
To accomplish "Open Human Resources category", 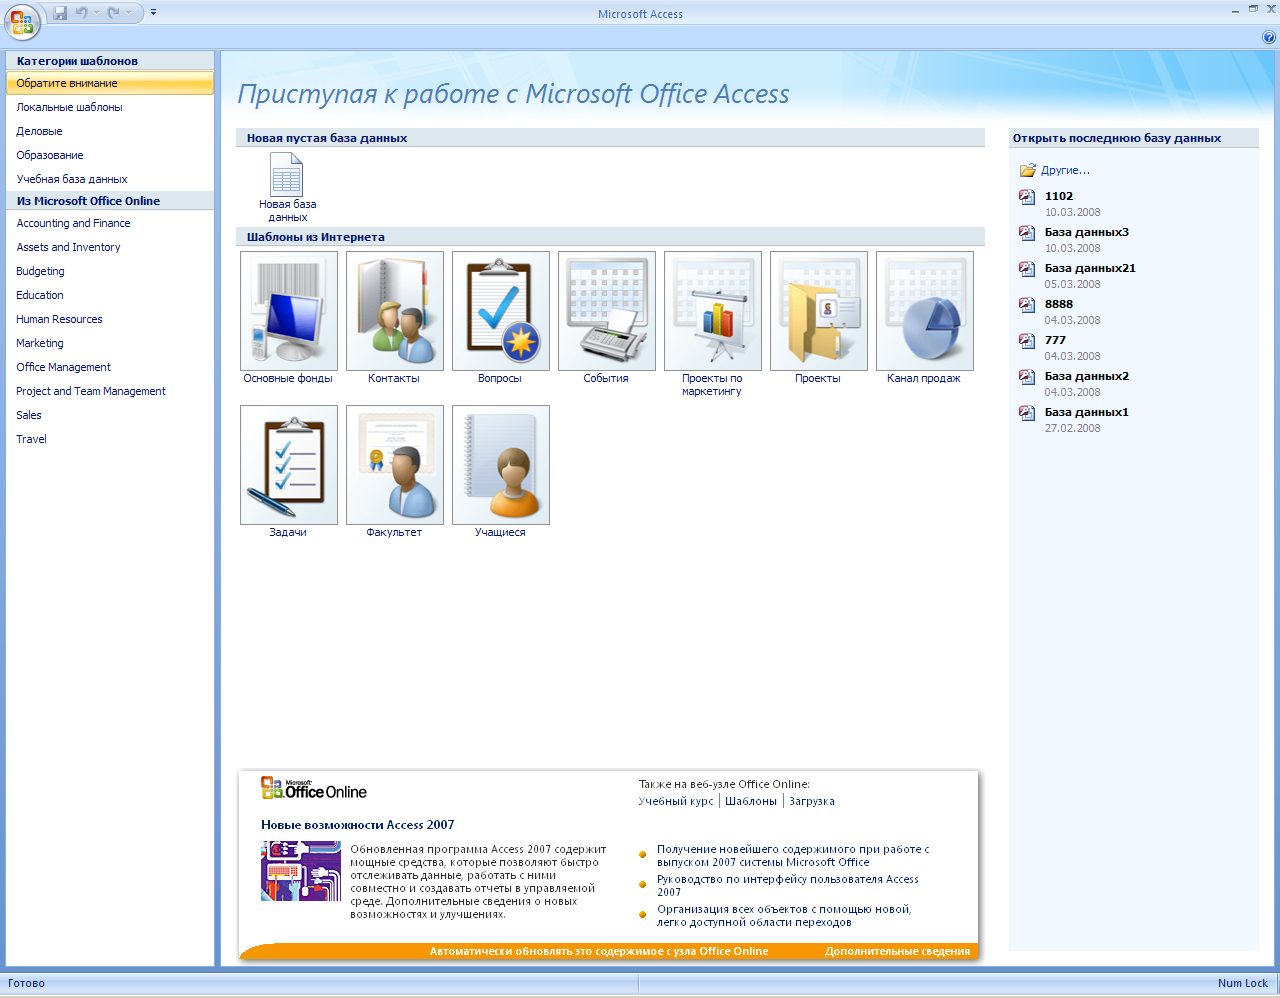I will [x=110, y=319].
